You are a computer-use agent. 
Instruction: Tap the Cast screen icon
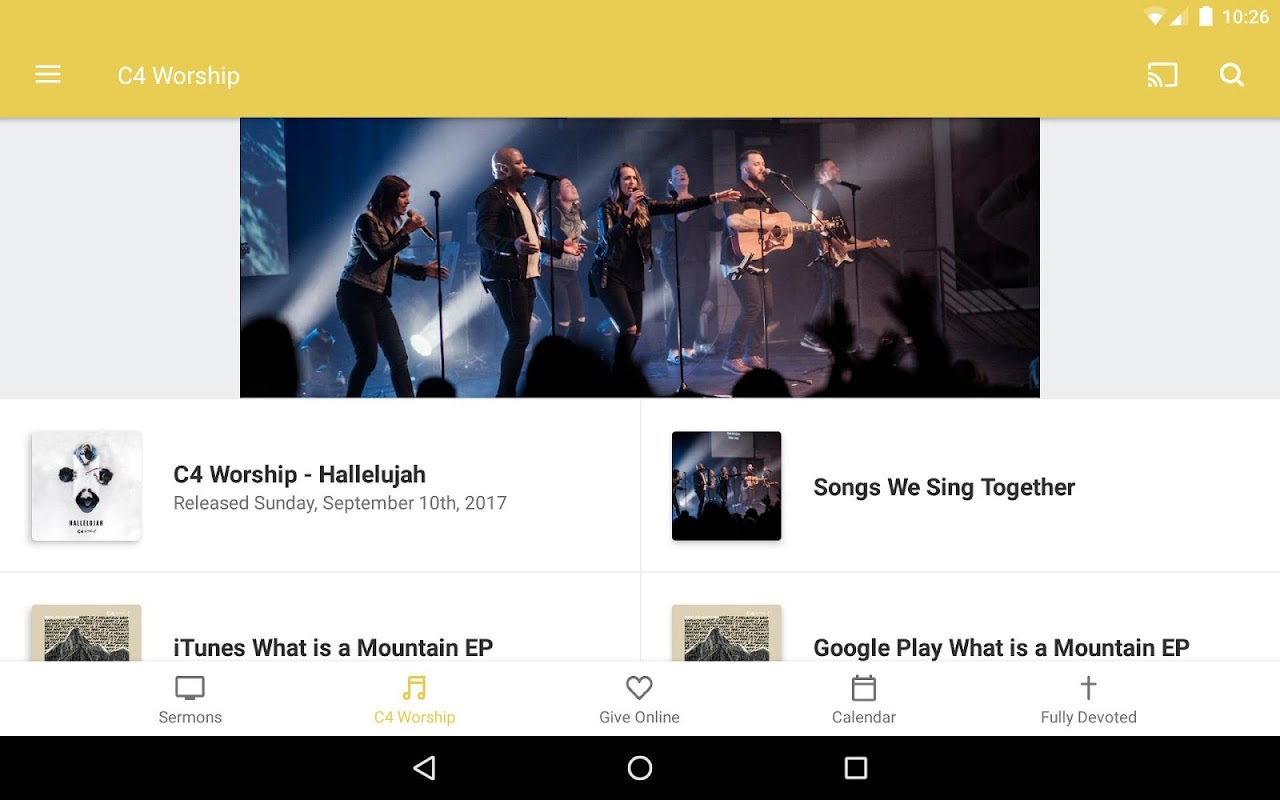[1162, 75]
